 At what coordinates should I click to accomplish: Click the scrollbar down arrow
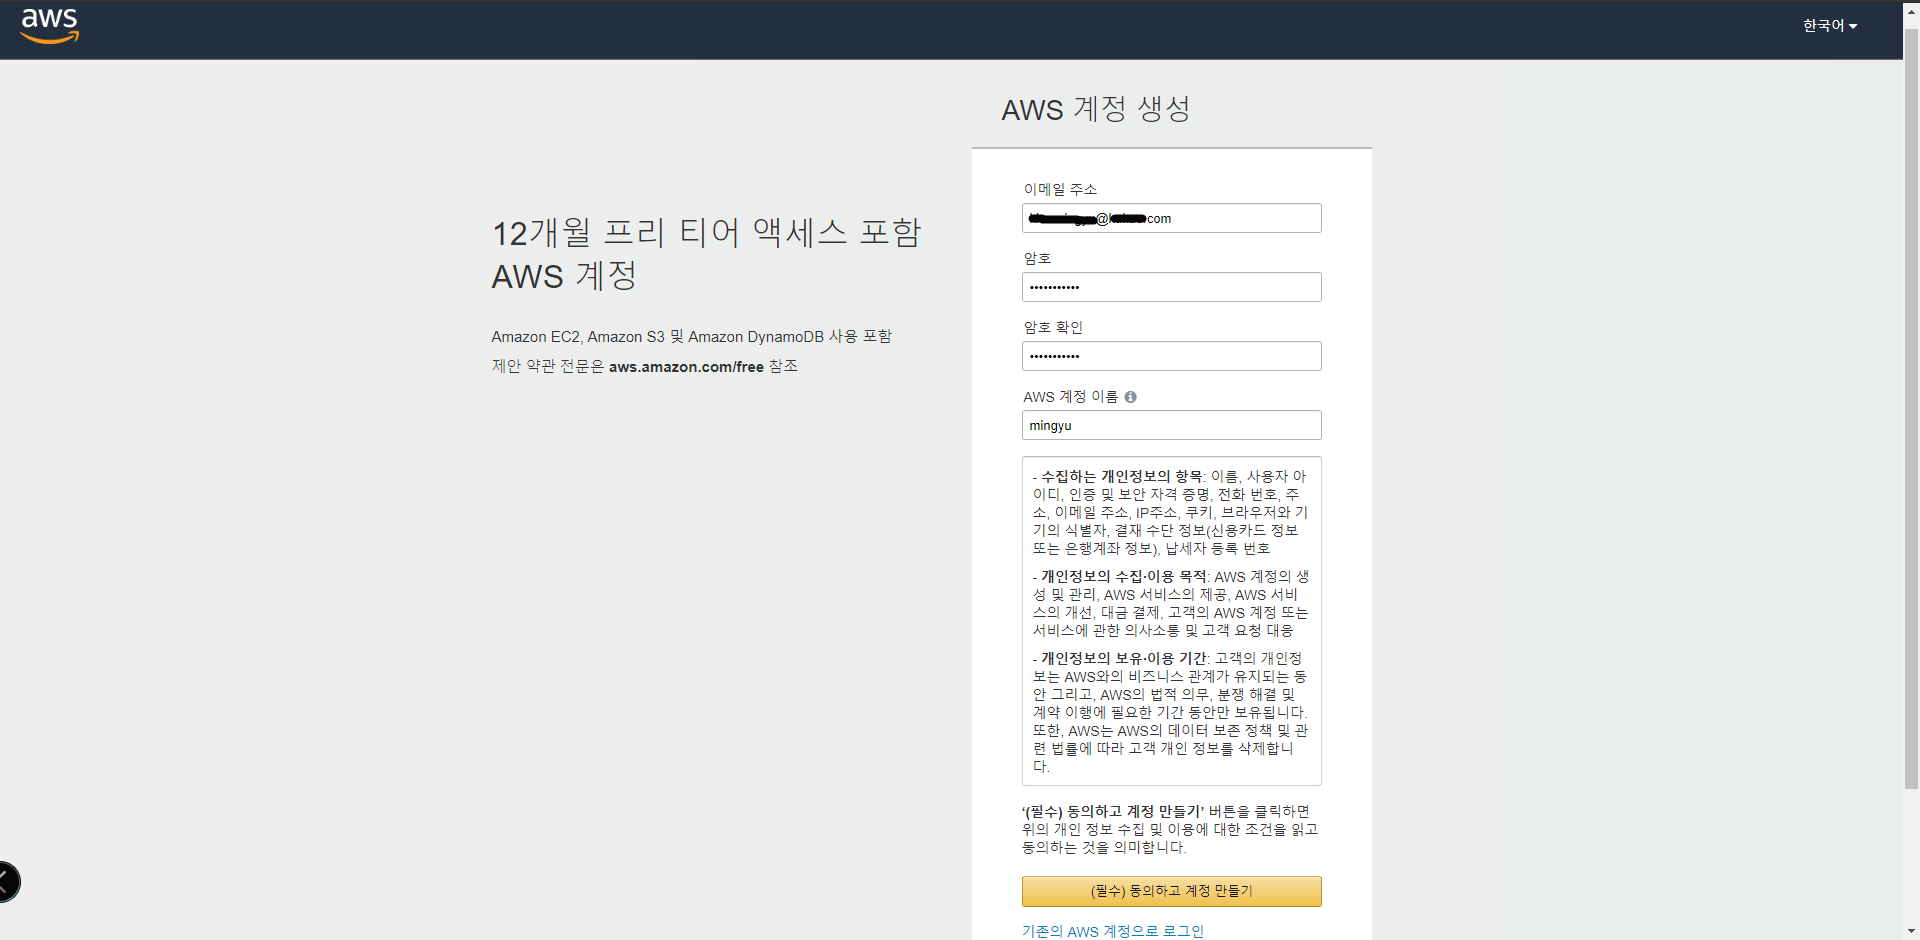tap(1911, 932)
